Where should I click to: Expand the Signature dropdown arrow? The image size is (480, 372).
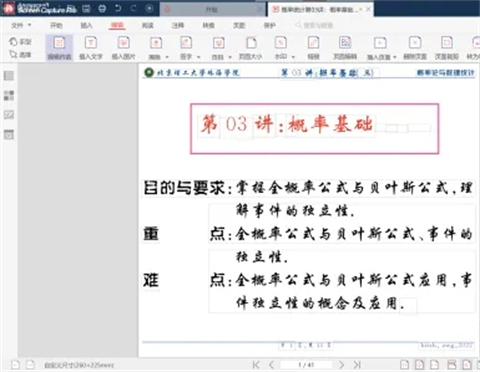pos(198,57)
